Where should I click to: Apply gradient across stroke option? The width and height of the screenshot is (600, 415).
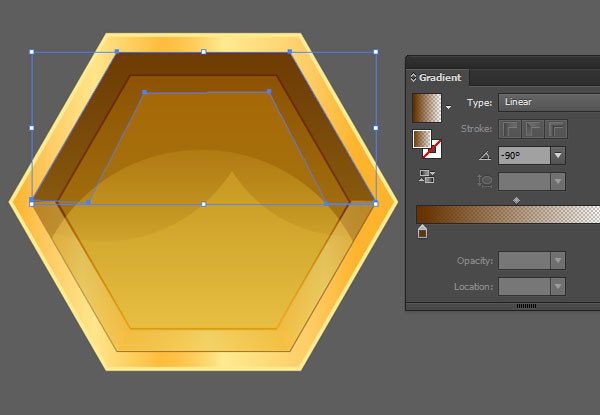point(556,129)
